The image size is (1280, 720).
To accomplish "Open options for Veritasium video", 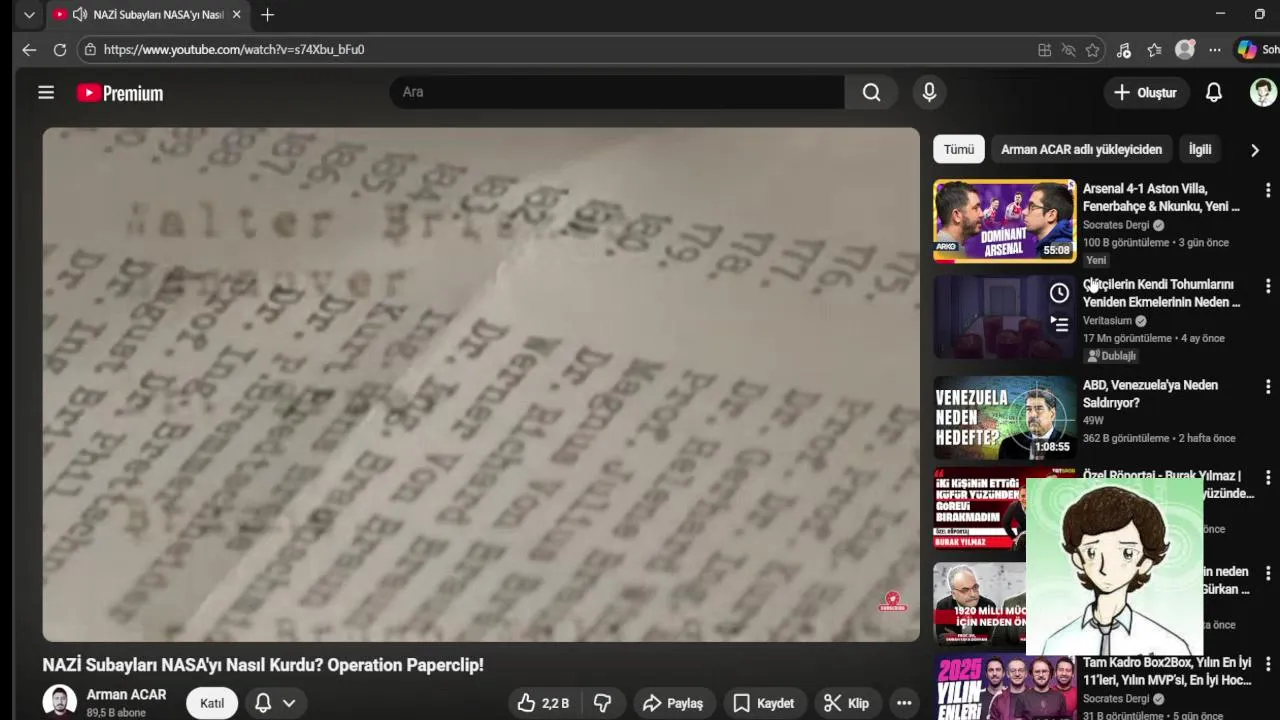I will point(1267,286).
